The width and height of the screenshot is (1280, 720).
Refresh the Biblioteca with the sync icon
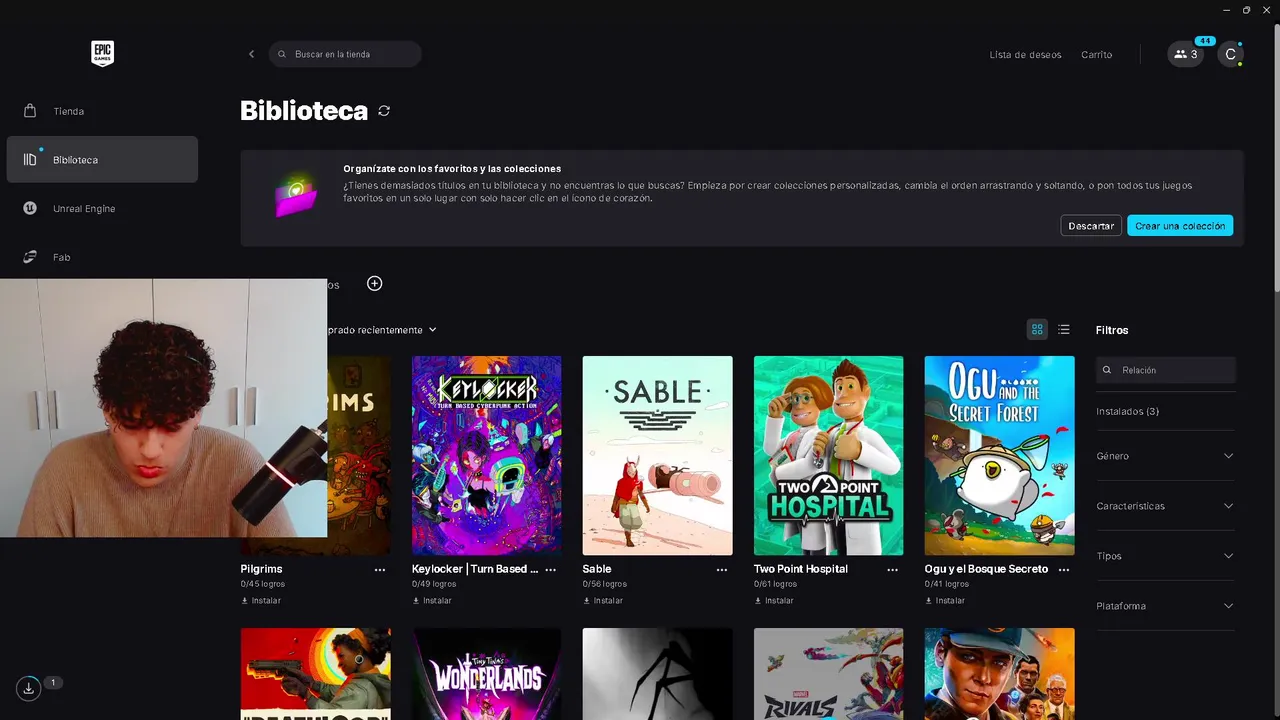(x=384, y=111)
